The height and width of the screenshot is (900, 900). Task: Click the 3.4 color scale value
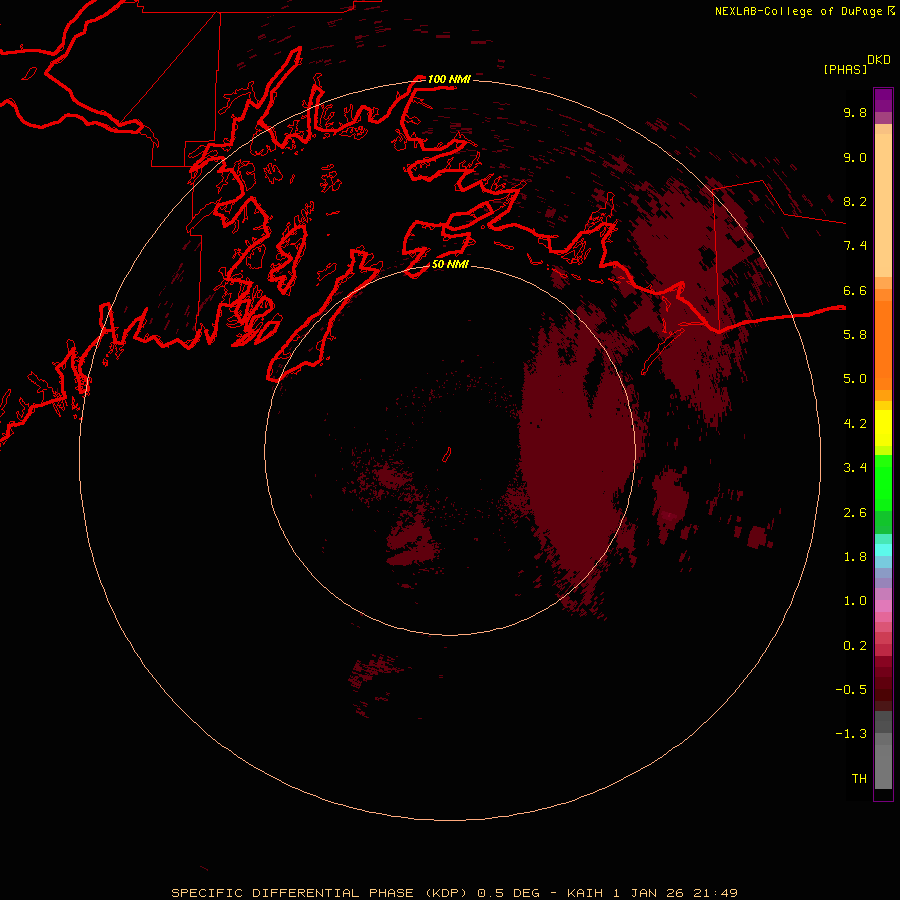point(855,468)
